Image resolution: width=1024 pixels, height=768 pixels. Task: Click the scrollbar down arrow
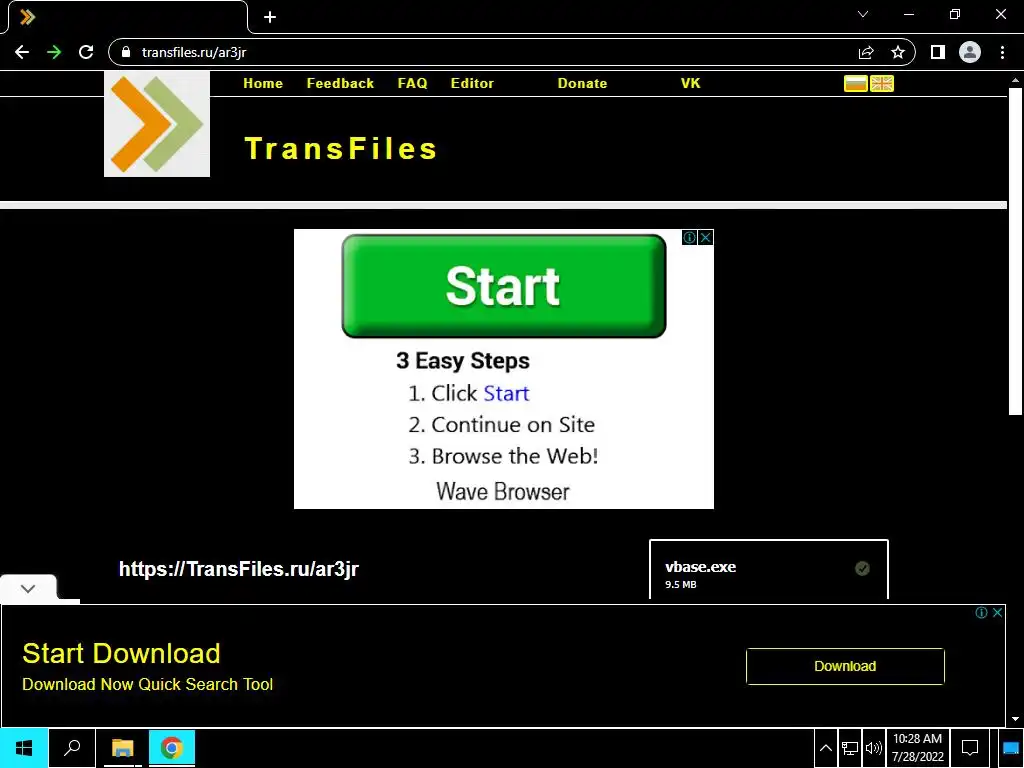coord(1015,719)
